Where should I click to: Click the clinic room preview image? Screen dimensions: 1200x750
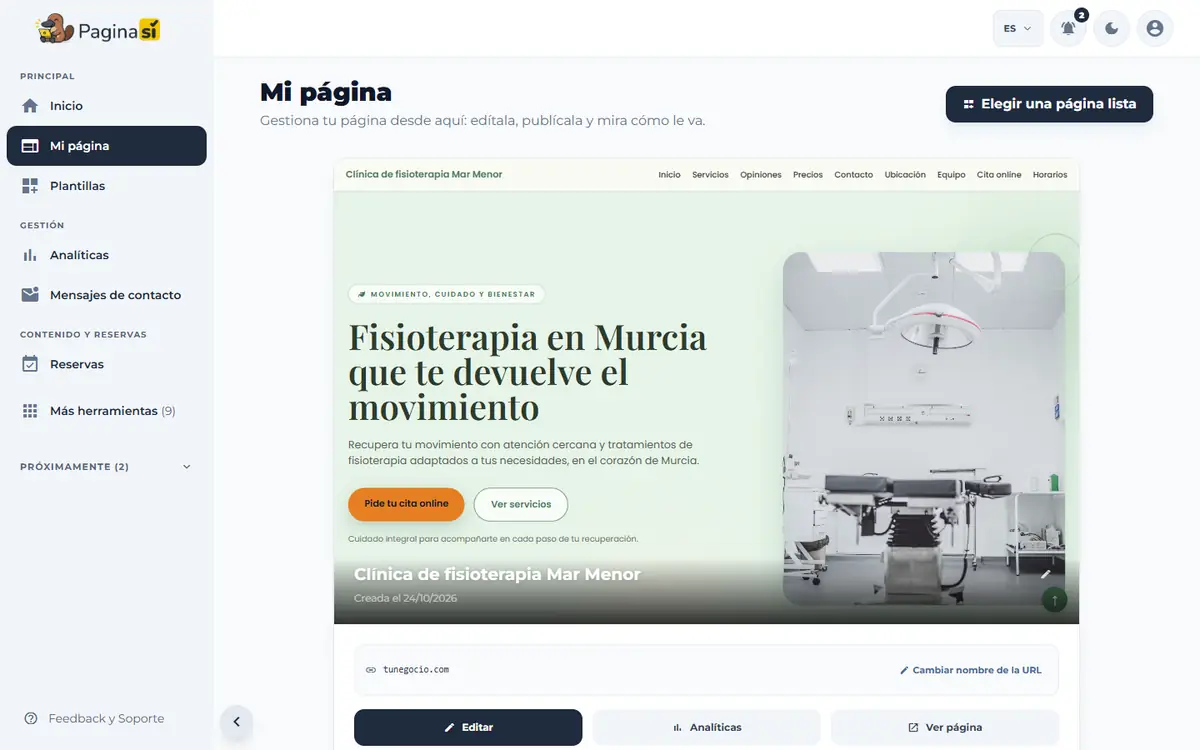click(x=924, y=428)
